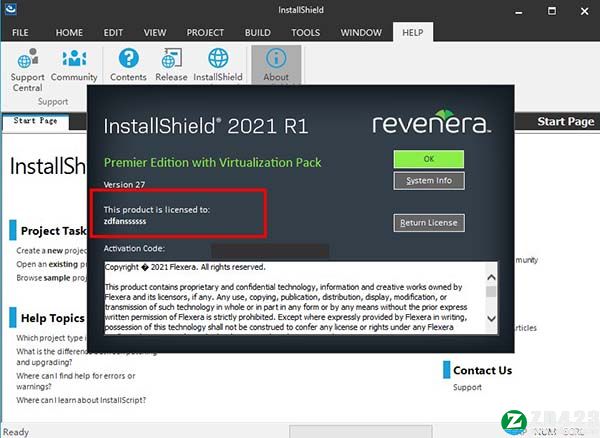Switch to the VIEW ribbon tab
Screen dimensions: 600x438
pyautogui.click(x=155, y=33)
